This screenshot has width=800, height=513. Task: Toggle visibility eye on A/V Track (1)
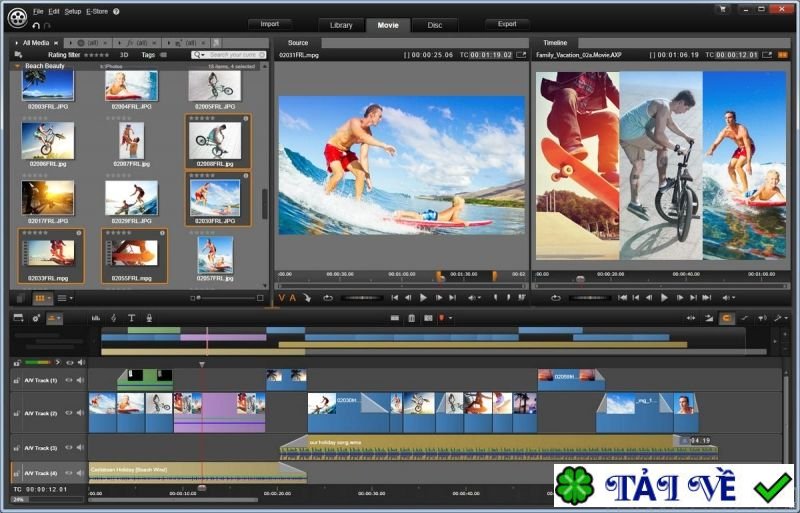click(69, 380)
